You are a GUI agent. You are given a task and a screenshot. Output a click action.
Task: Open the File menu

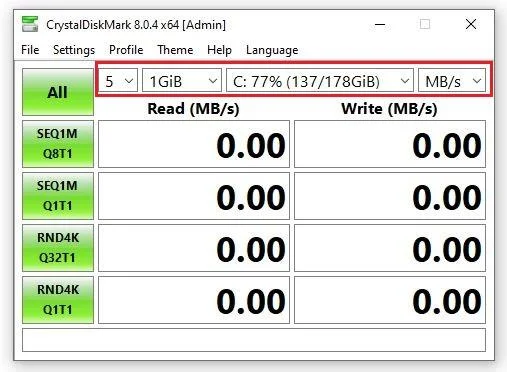30,50
